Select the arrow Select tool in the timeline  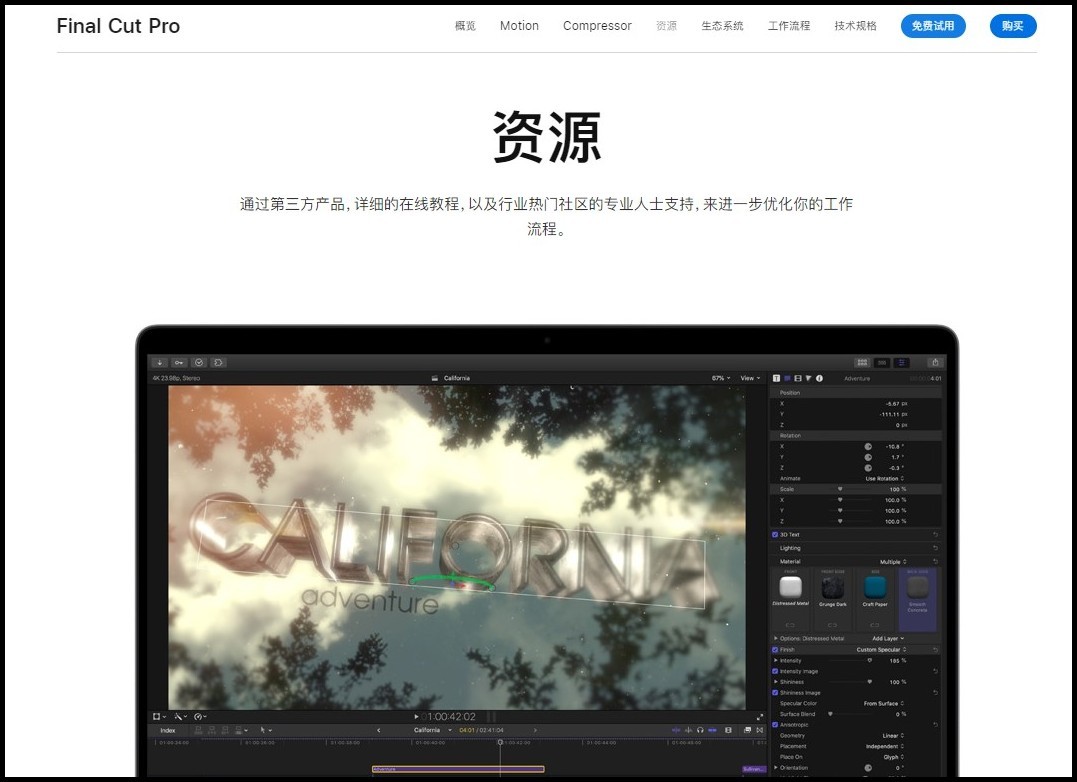click(x=262, y=730)
